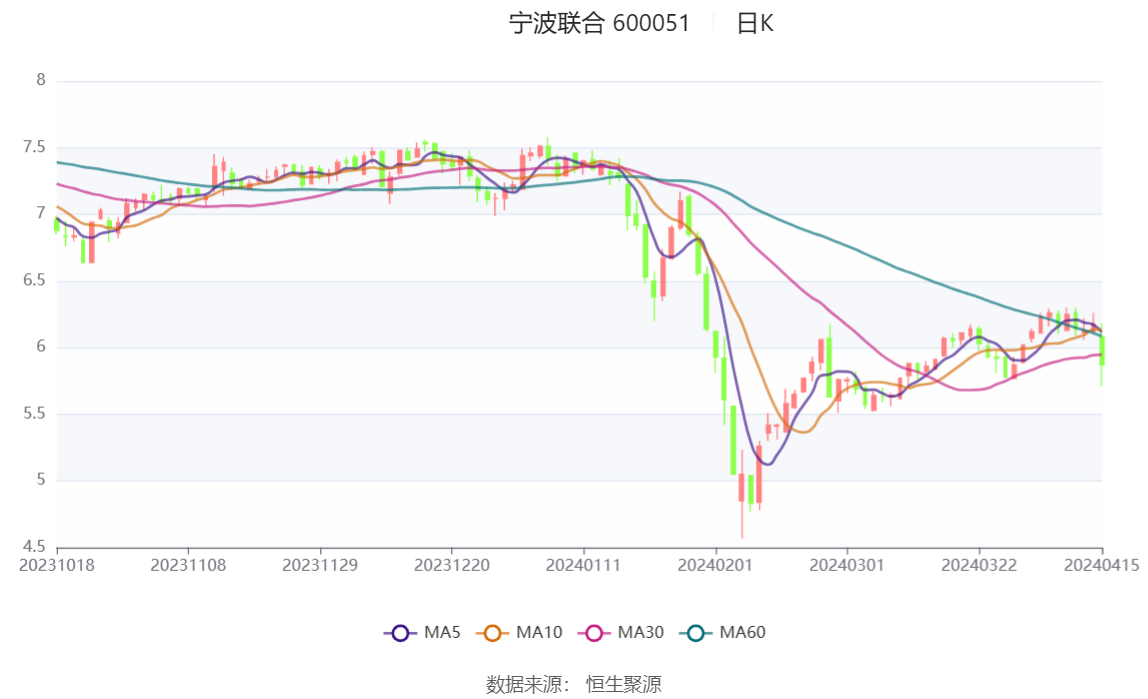Viewport: 1148px width, 699px height.
Task: Click the x-axis date label 20240201
Action: [715, 565]
